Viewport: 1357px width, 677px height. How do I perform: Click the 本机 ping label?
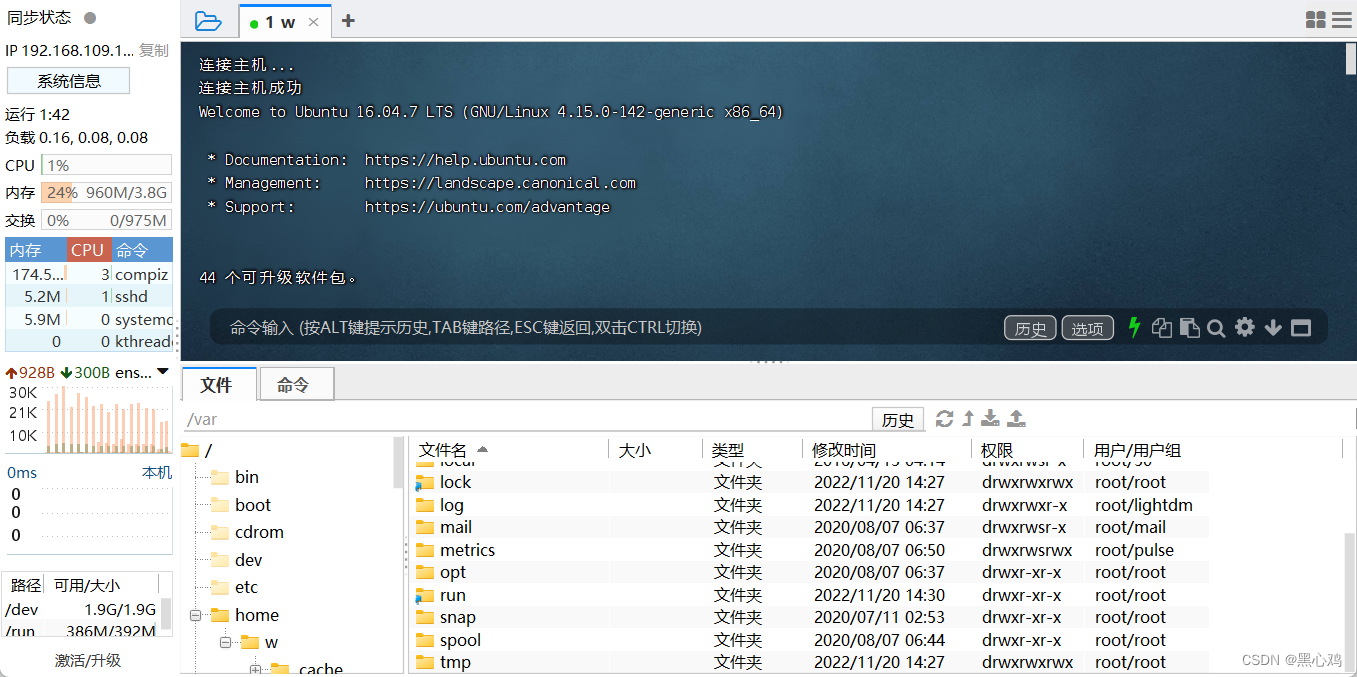157,472
